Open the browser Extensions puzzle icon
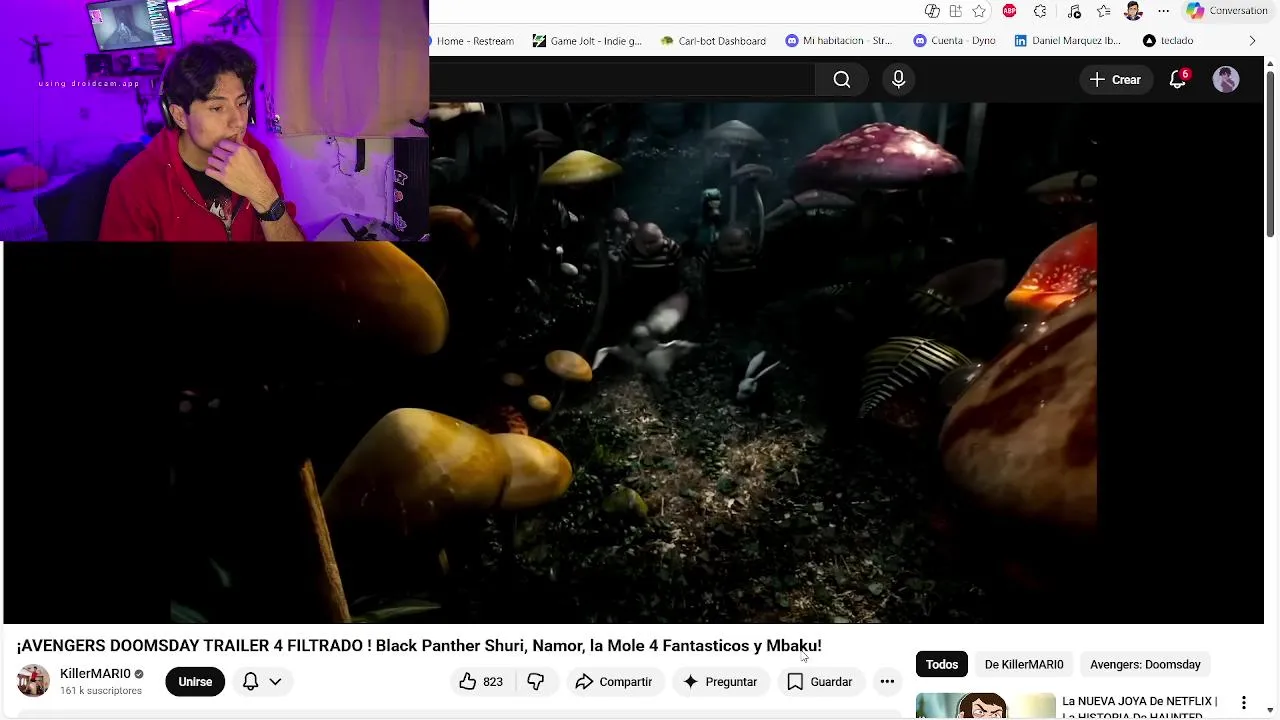Viewport: 1280px width, 720px height. pyautogui.click(x=1040, y=11)
